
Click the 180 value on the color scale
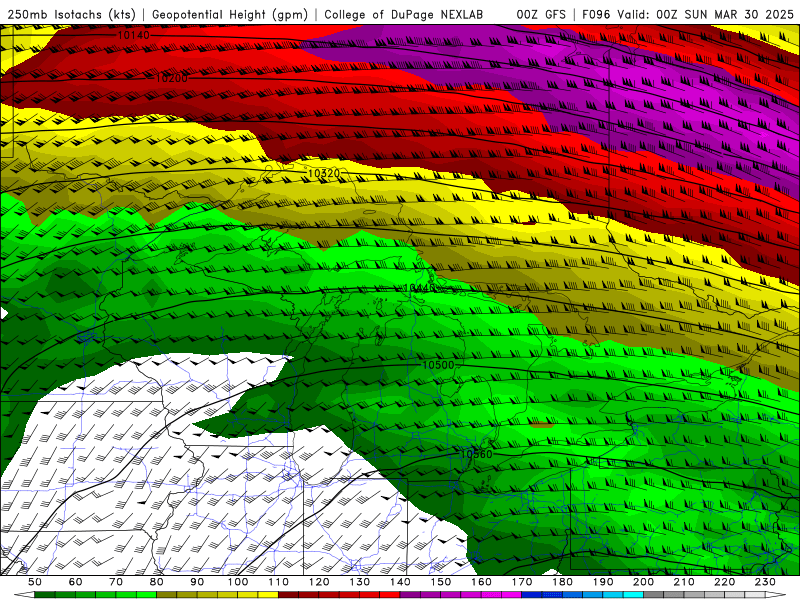pos(562,582)
